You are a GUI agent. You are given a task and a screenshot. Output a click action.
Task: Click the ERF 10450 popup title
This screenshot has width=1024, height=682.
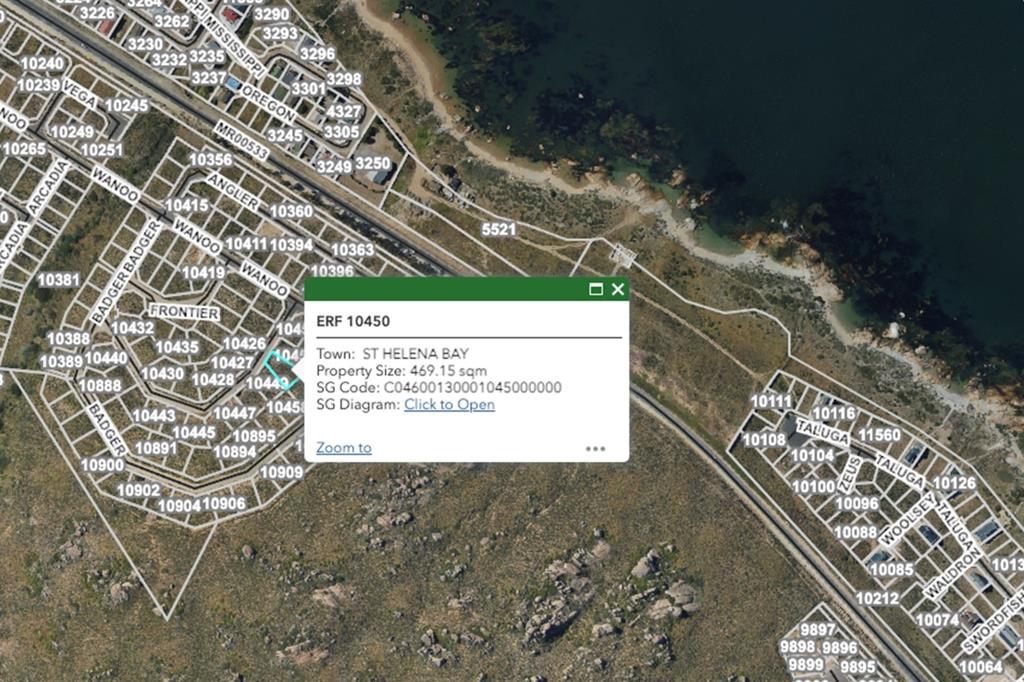353,321
